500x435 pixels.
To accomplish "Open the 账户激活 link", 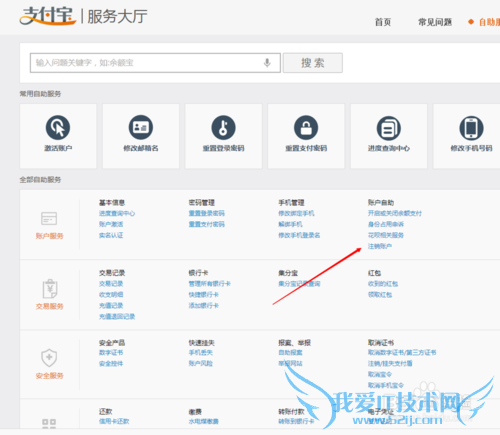I will coord(111,224).
